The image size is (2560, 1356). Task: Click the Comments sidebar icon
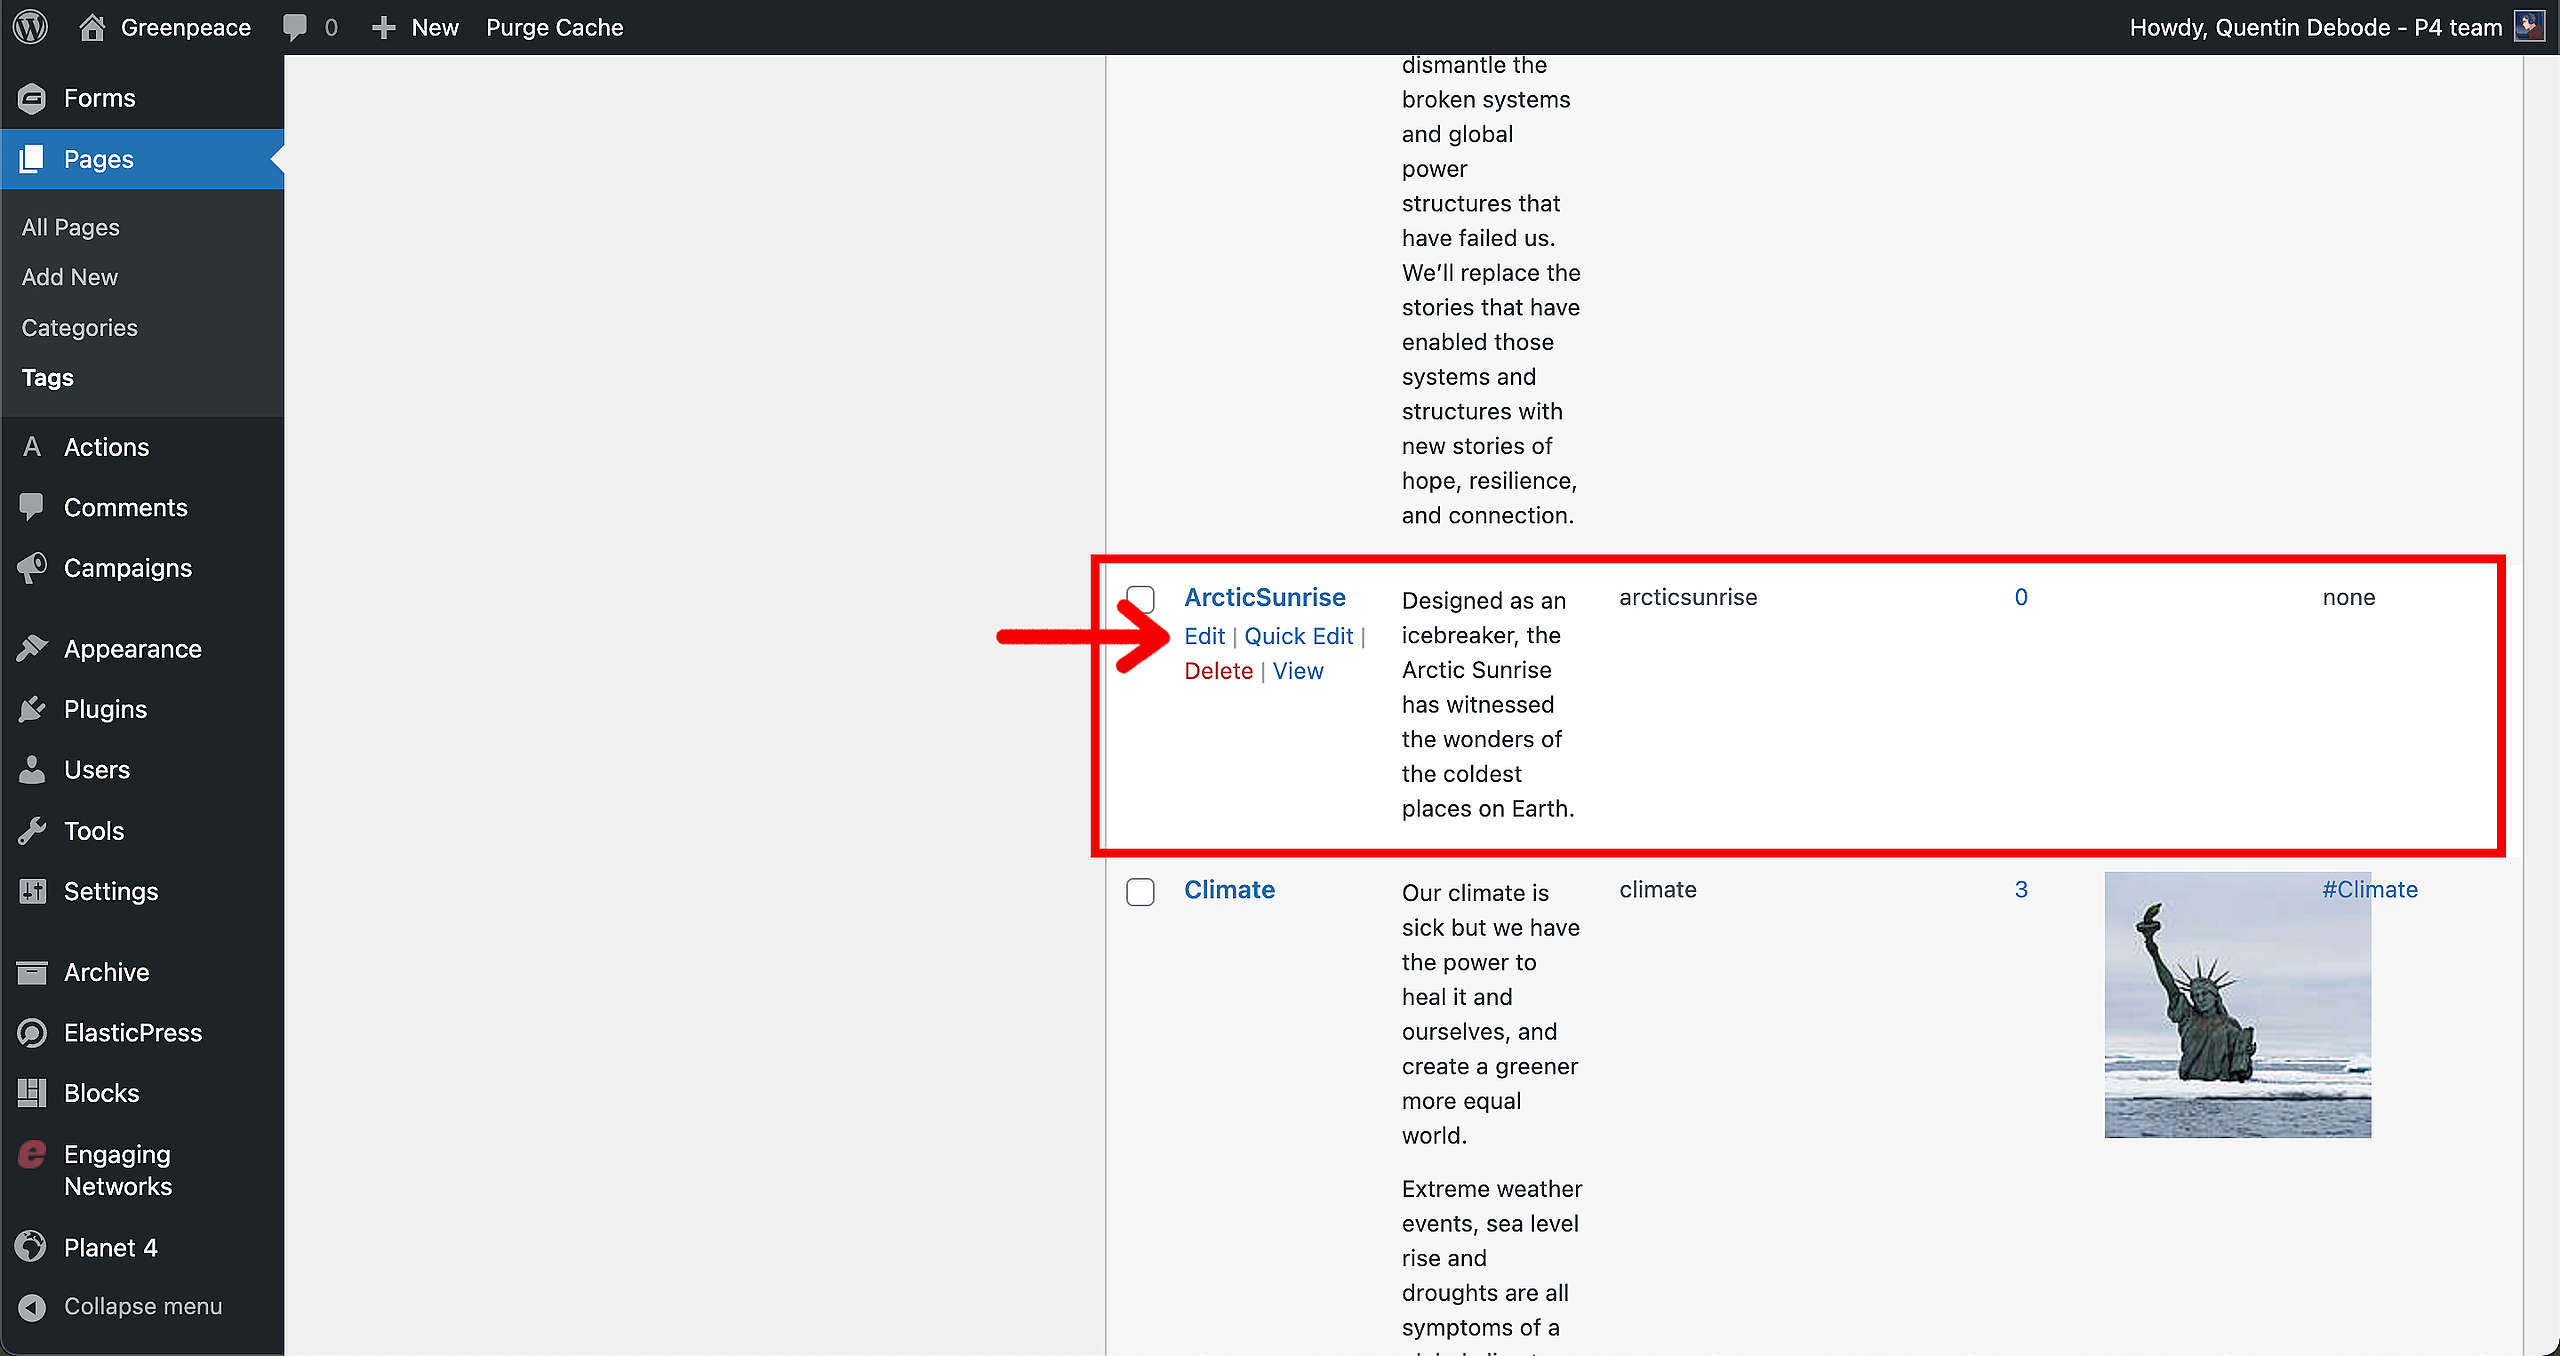click(32, 507)
